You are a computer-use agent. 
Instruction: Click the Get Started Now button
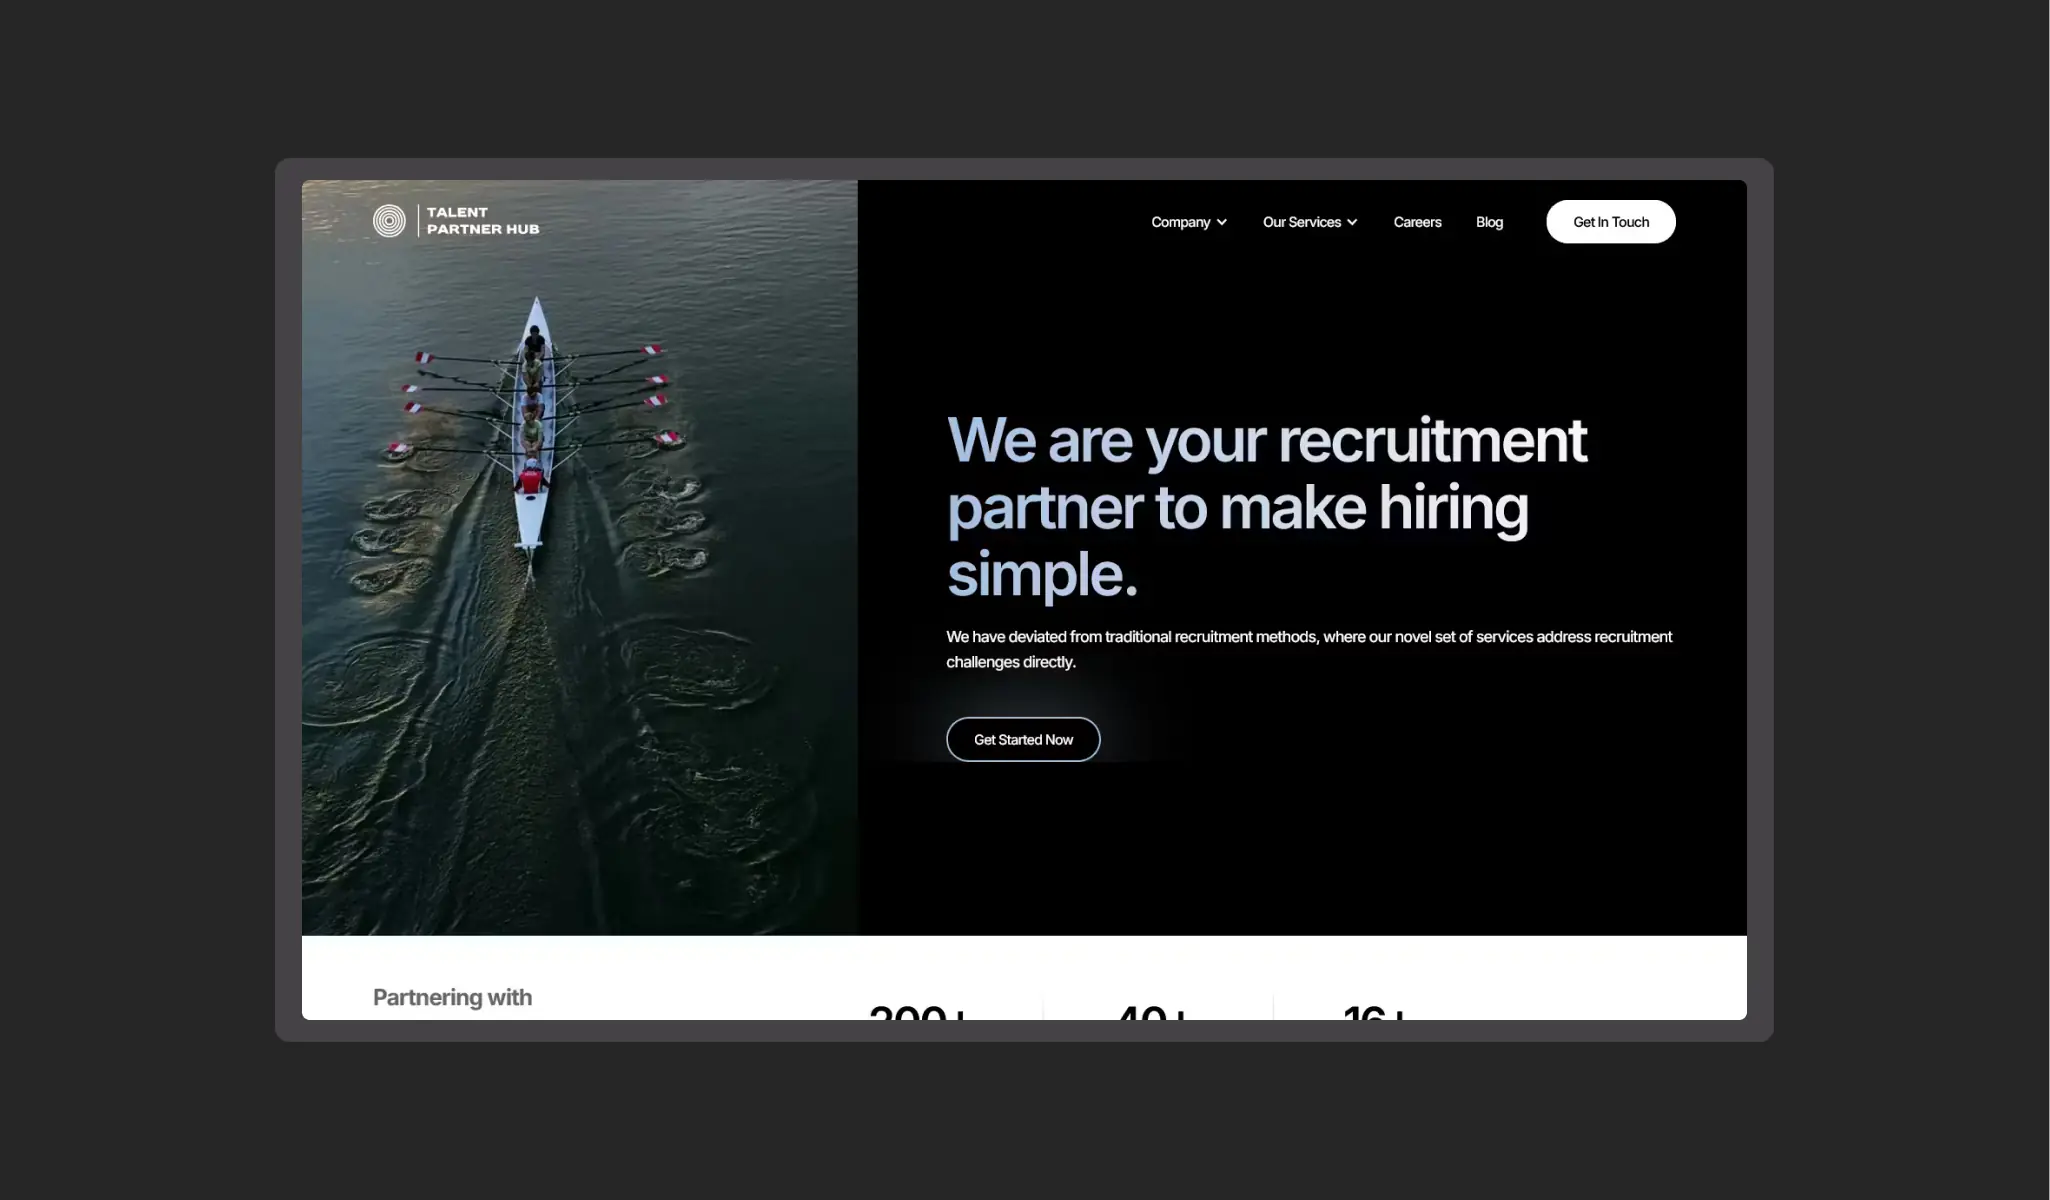(1023, 740)
